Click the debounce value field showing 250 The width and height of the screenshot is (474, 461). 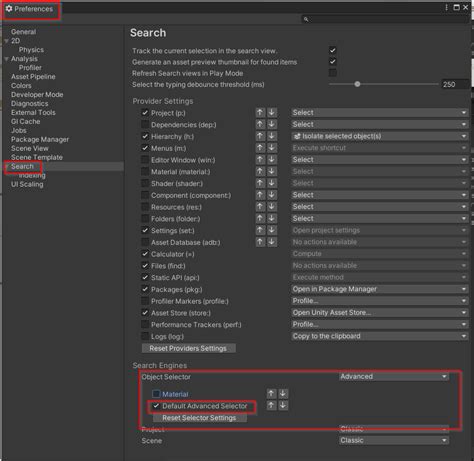coord(455,84)
